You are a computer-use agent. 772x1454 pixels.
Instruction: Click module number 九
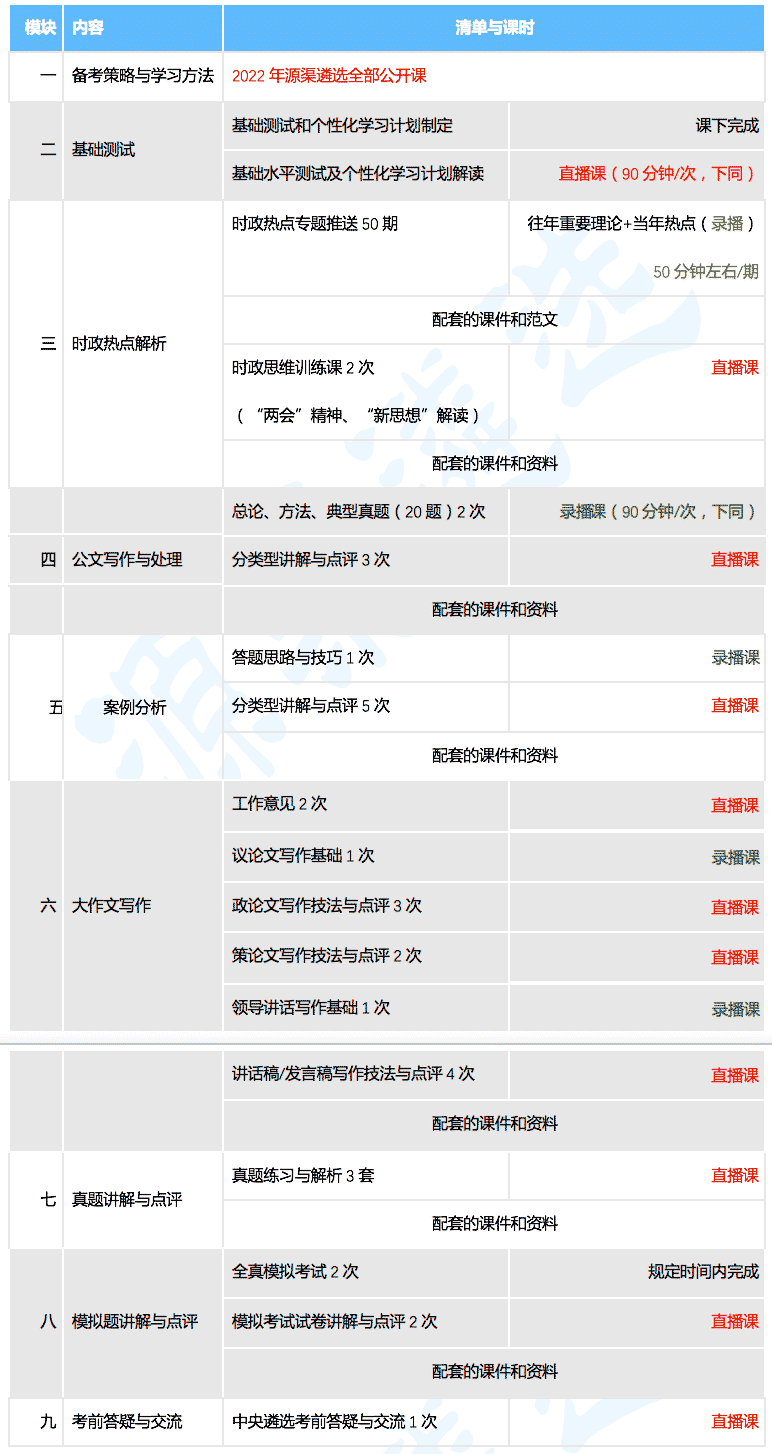(49, 1422)
